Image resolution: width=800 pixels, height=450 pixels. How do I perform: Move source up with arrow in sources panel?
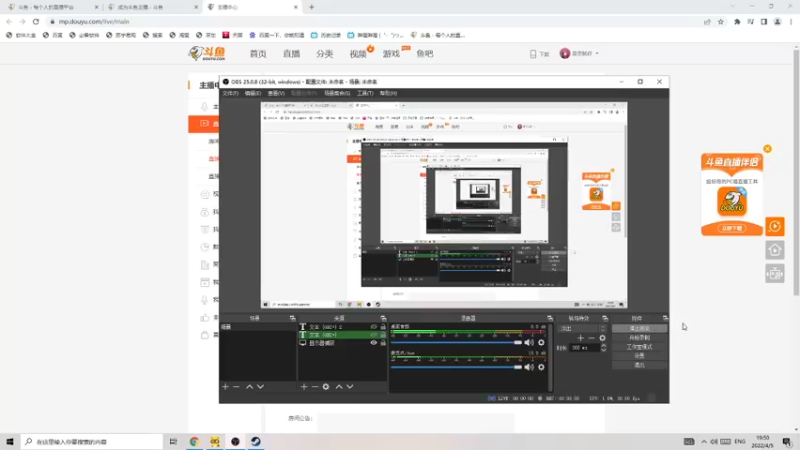point(339,387)
